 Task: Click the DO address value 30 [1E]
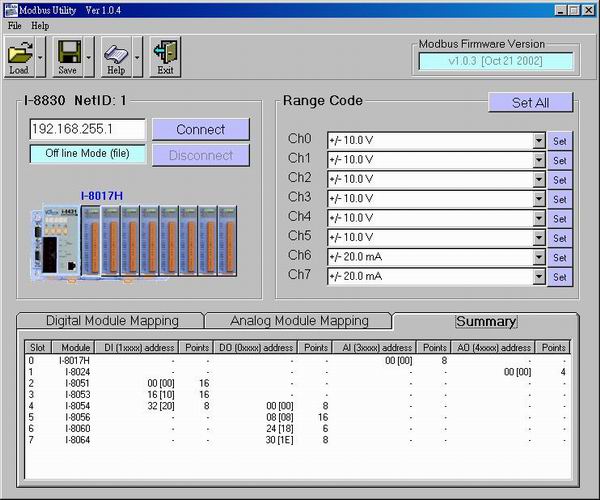click(280, 440)
